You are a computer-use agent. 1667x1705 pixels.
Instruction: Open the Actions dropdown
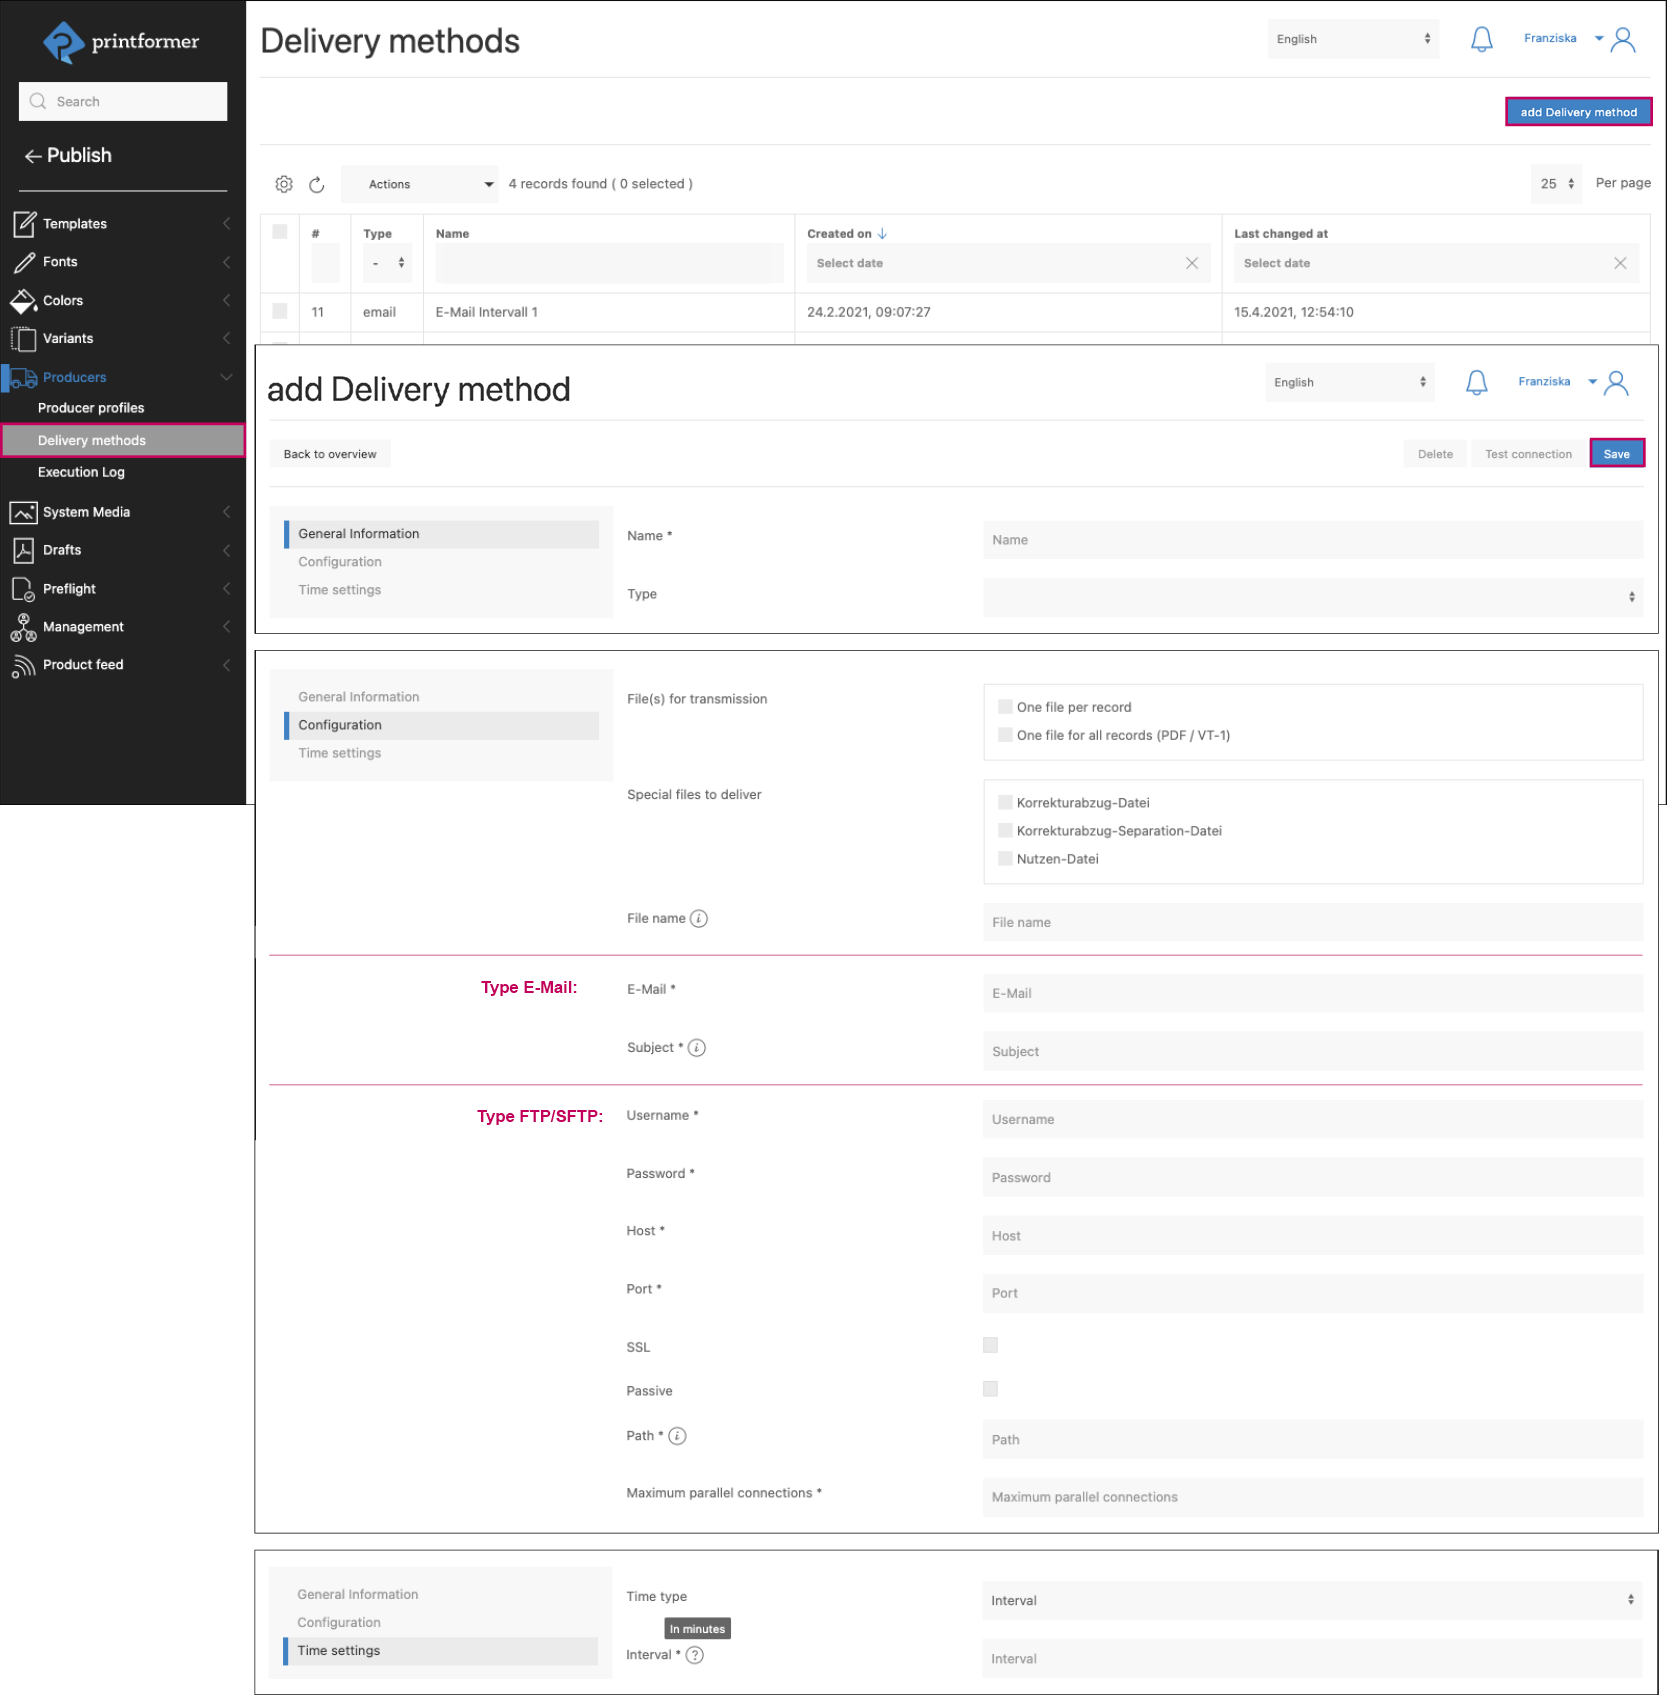tap(420, 184)
